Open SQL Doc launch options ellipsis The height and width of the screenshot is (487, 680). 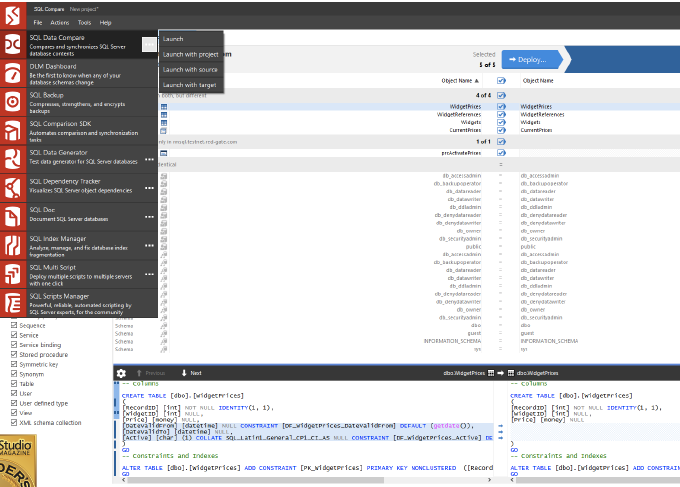149,216
